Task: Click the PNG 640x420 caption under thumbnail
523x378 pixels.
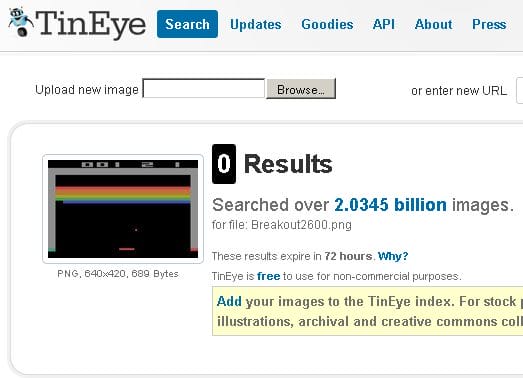Action: click(118, 274)
